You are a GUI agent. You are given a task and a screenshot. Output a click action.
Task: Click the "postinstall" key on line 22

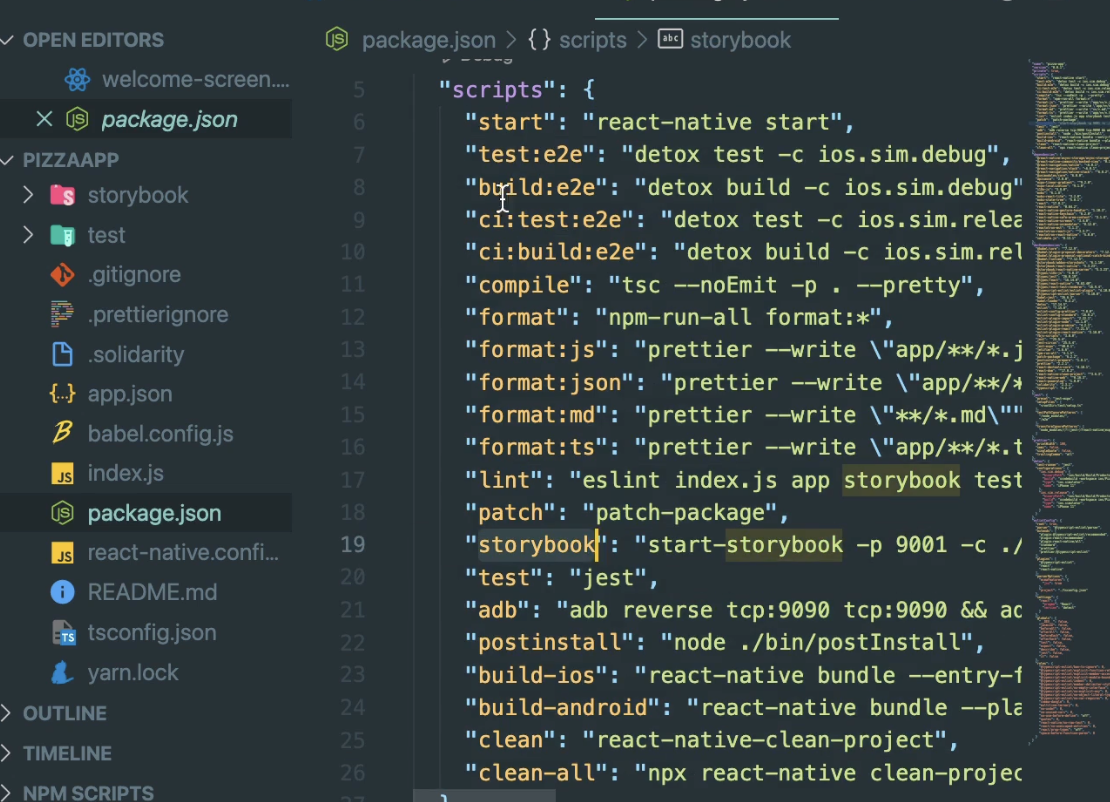tap(549, 643)
